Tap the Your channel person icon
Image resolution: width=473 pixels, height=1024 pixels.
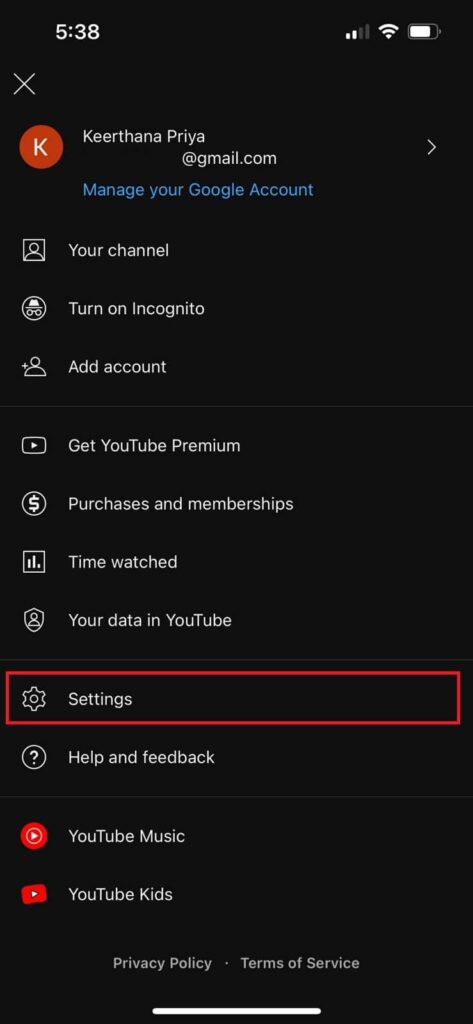(34, 250)
